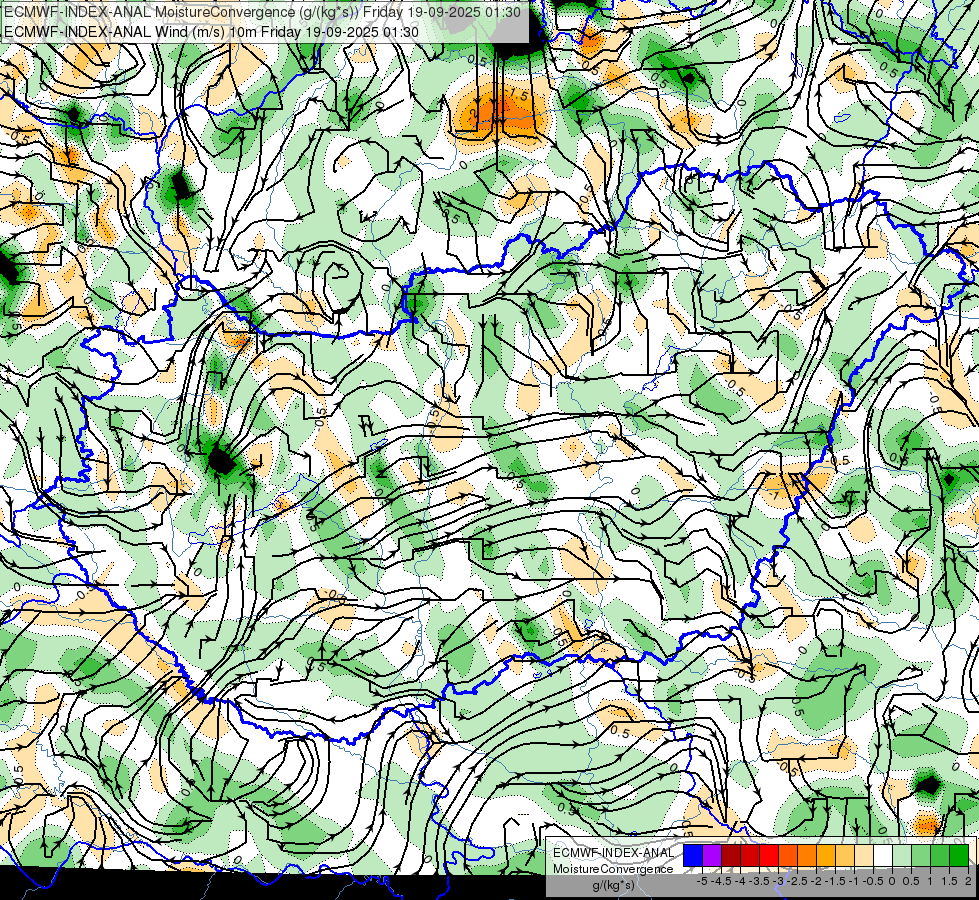This screenshot has height=900, width=979.
Task: Choose the amber swatch between -2 and -1.5
Action: click(x=825, y=855)
